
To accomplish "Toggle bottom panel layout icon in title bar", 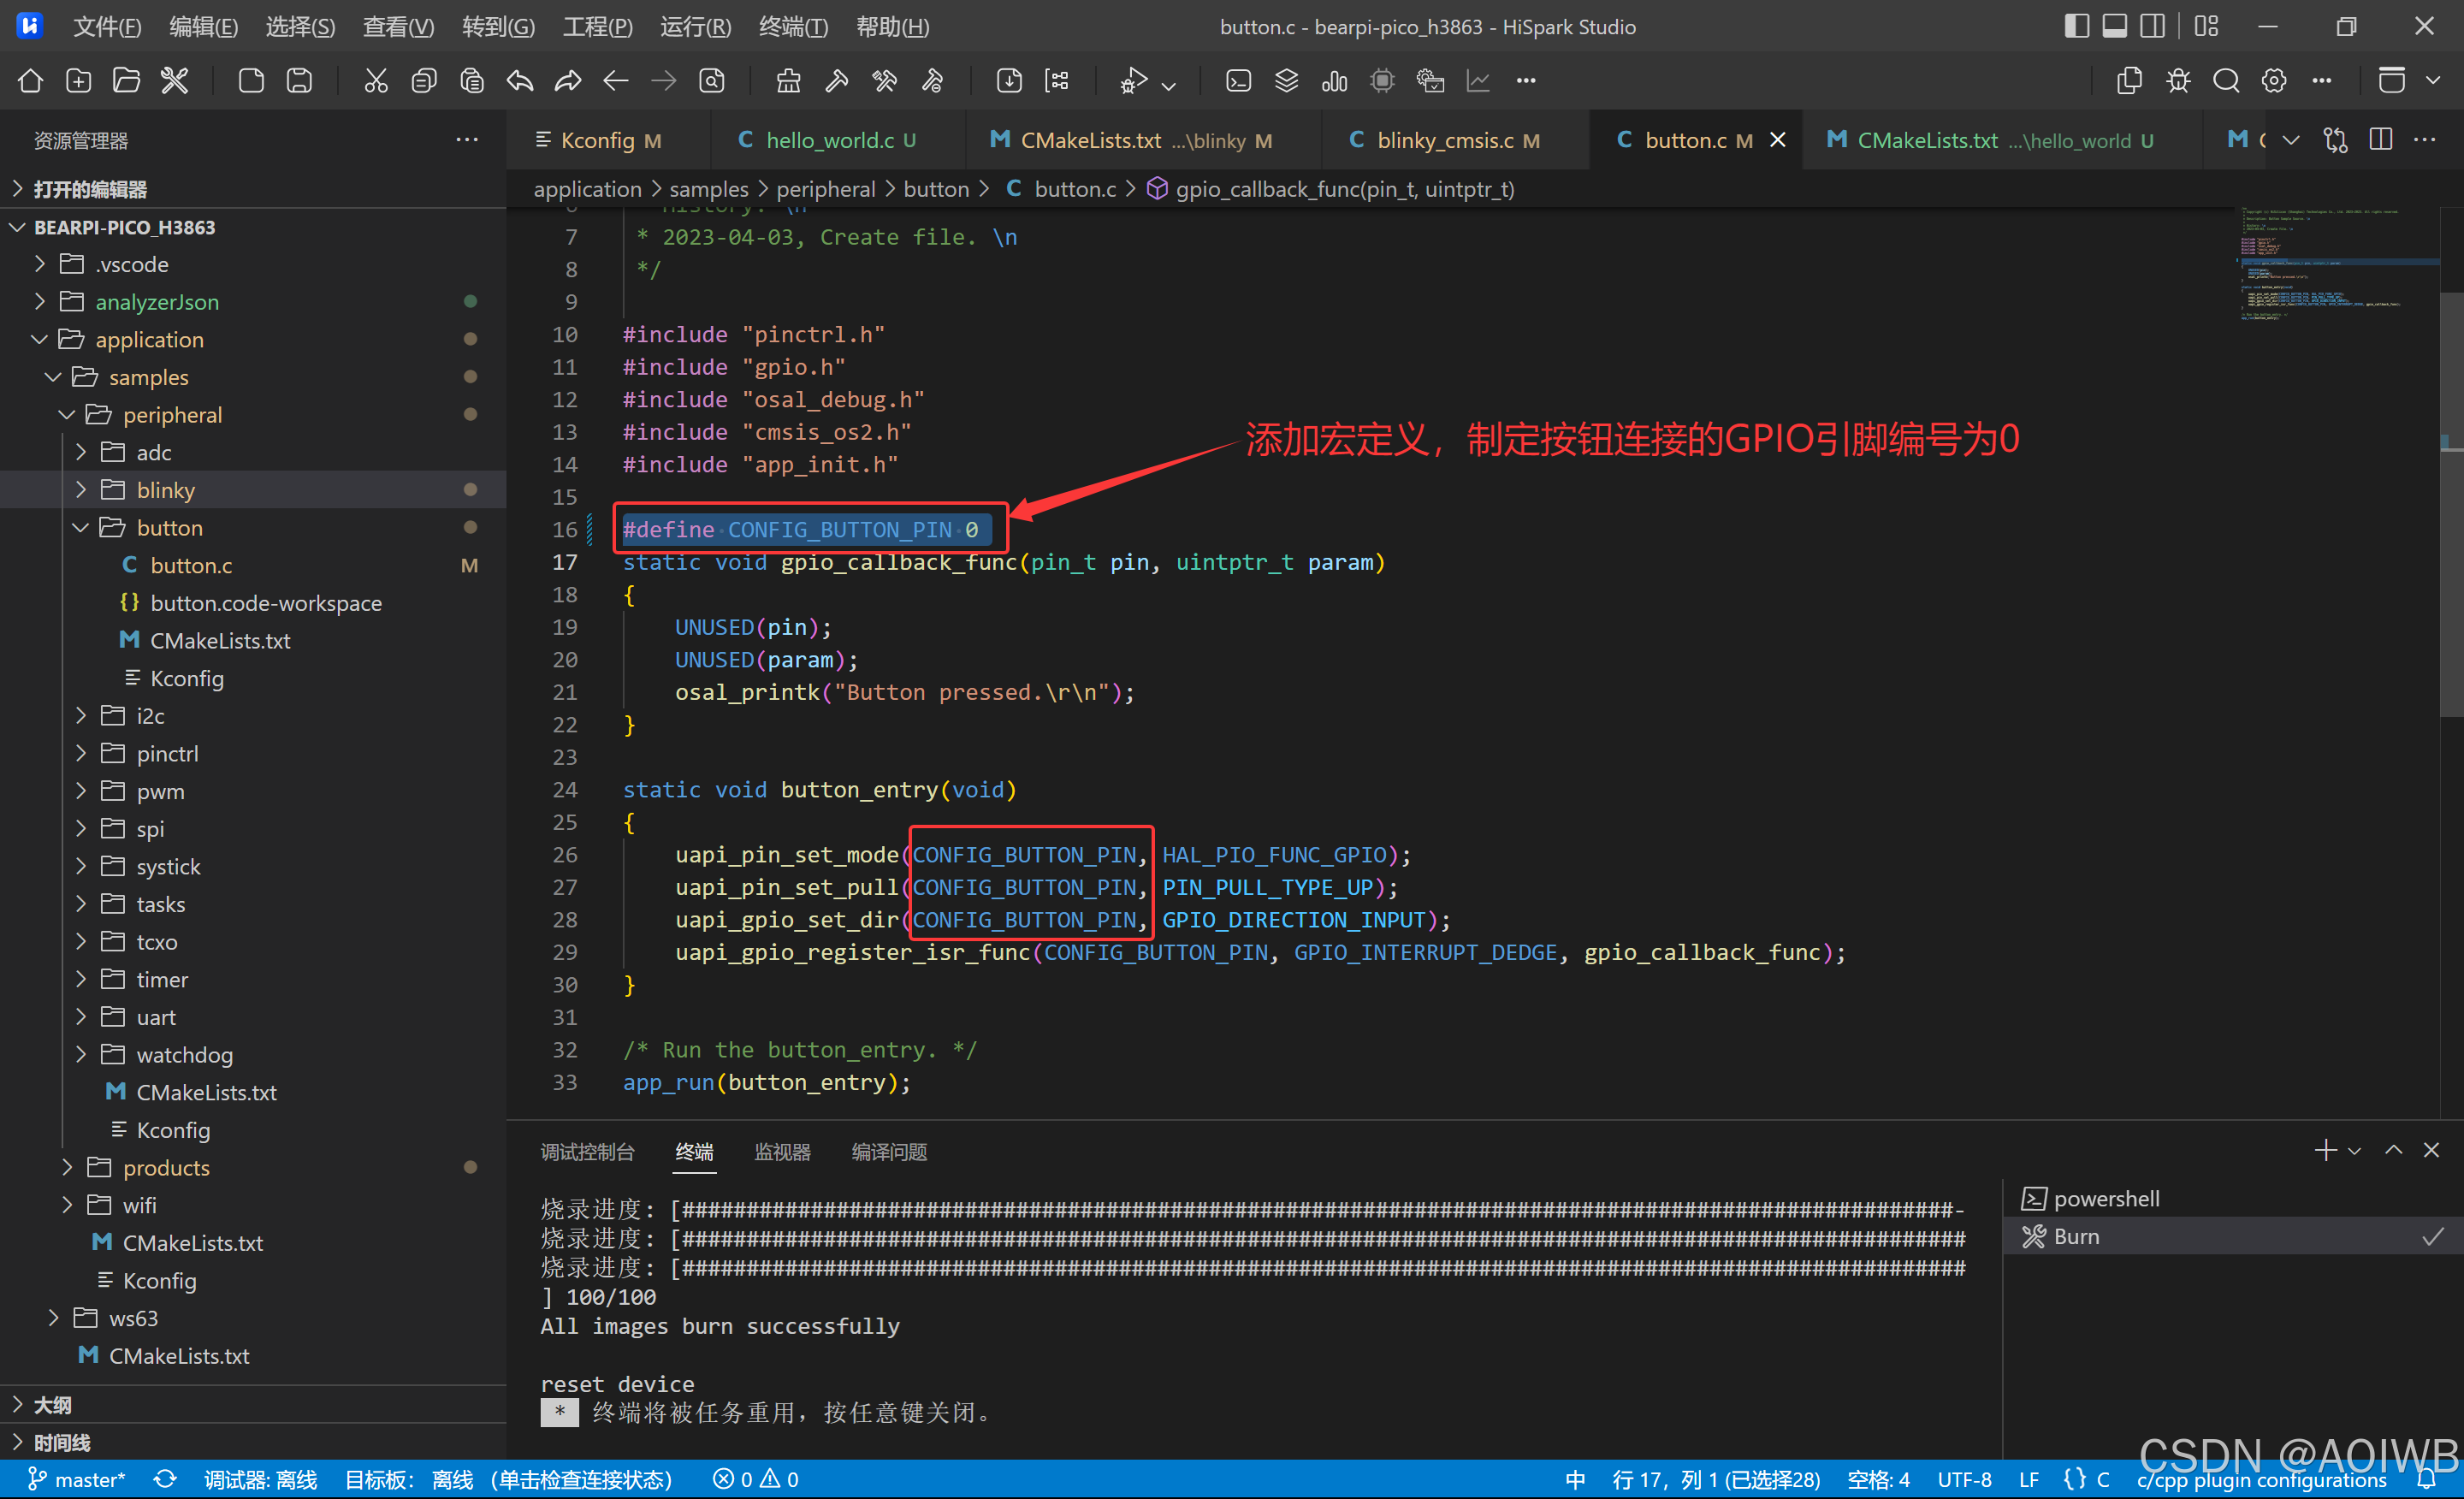I will (x=2114, y=27).
